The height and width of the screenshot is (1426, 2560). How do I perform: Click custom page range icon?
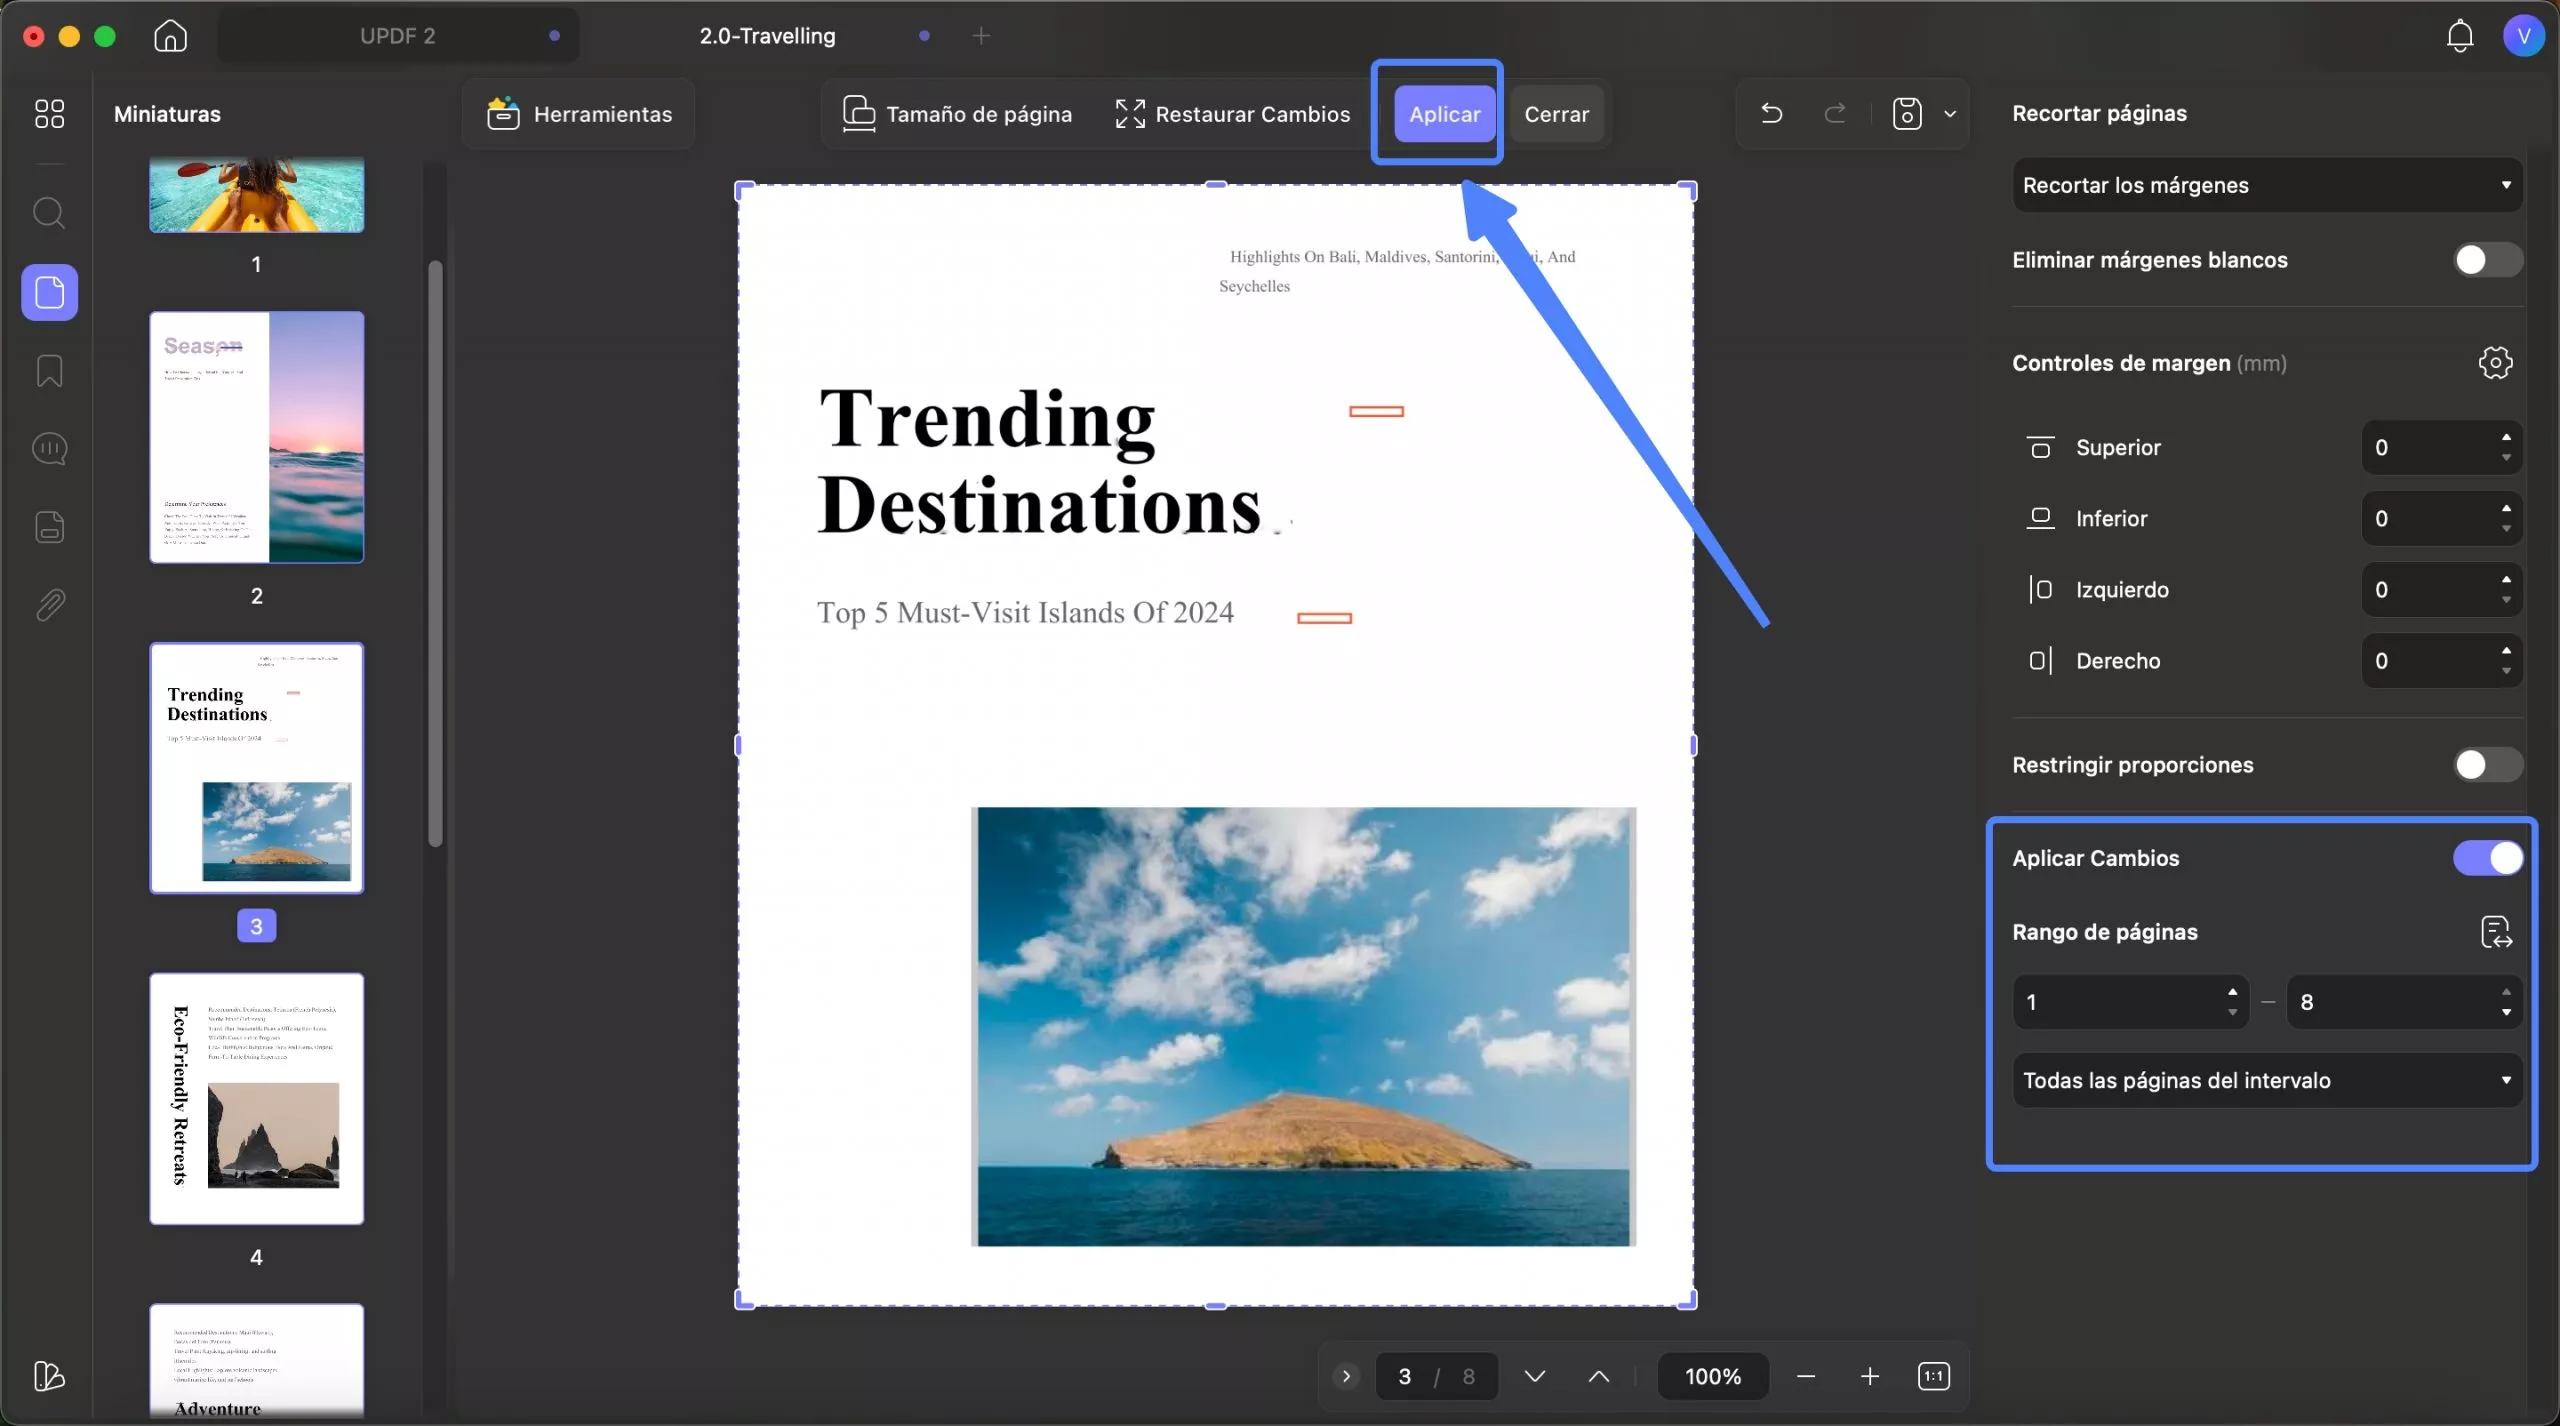tap(2496, 932)
